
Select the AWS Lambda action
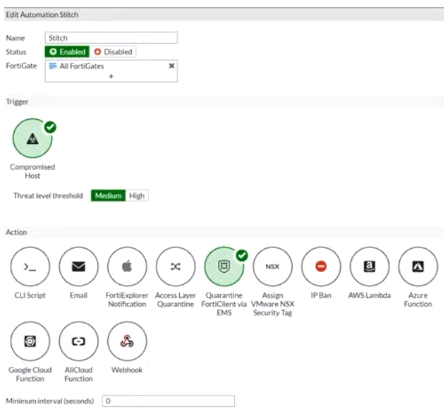click(x=369, y=267)
